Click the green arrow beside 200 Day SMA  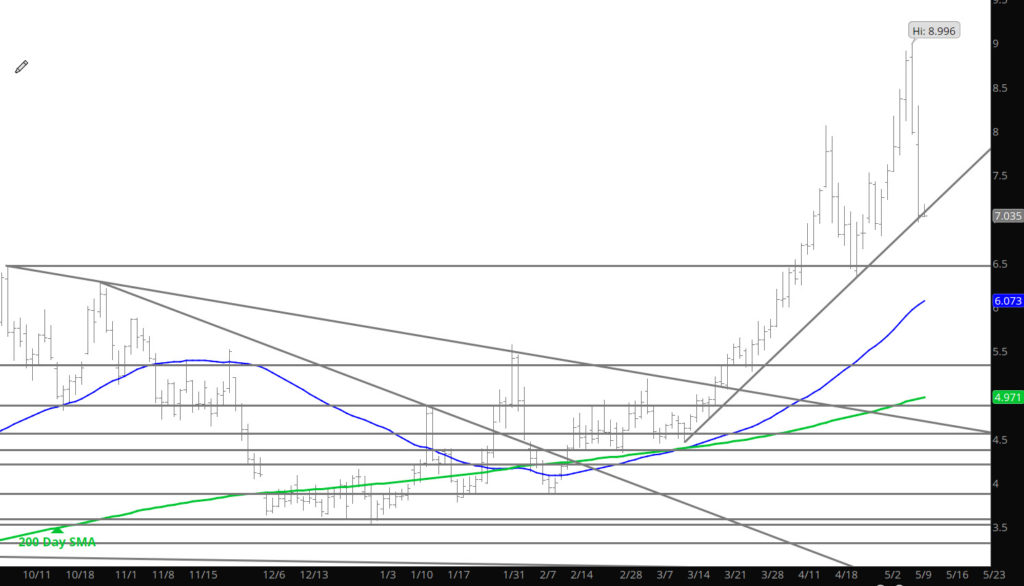tap(58, 530)
